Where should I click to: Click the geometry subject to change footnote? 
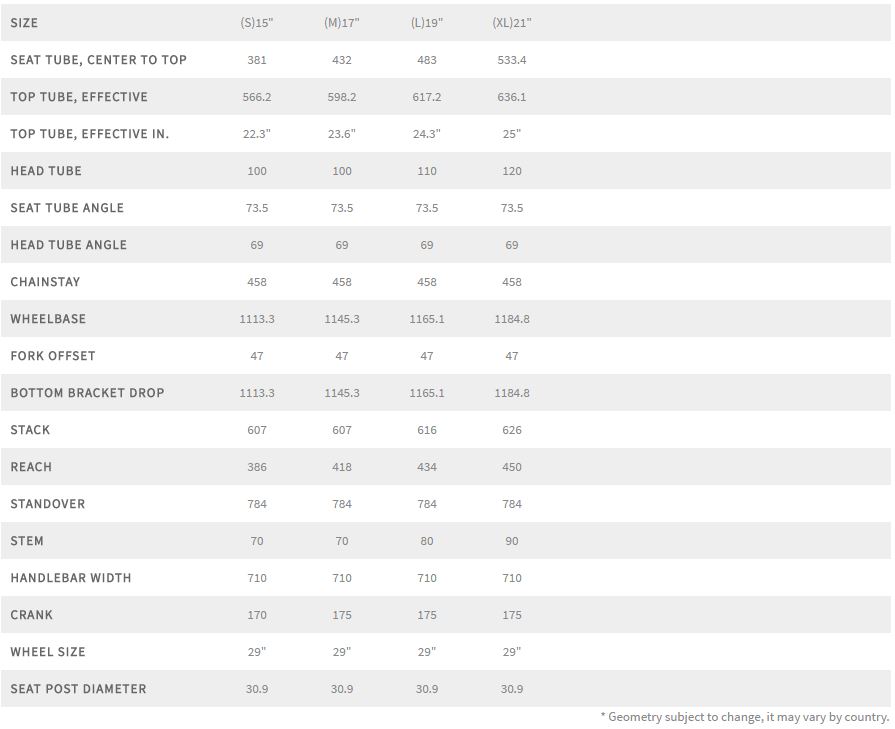pos(744,717)
